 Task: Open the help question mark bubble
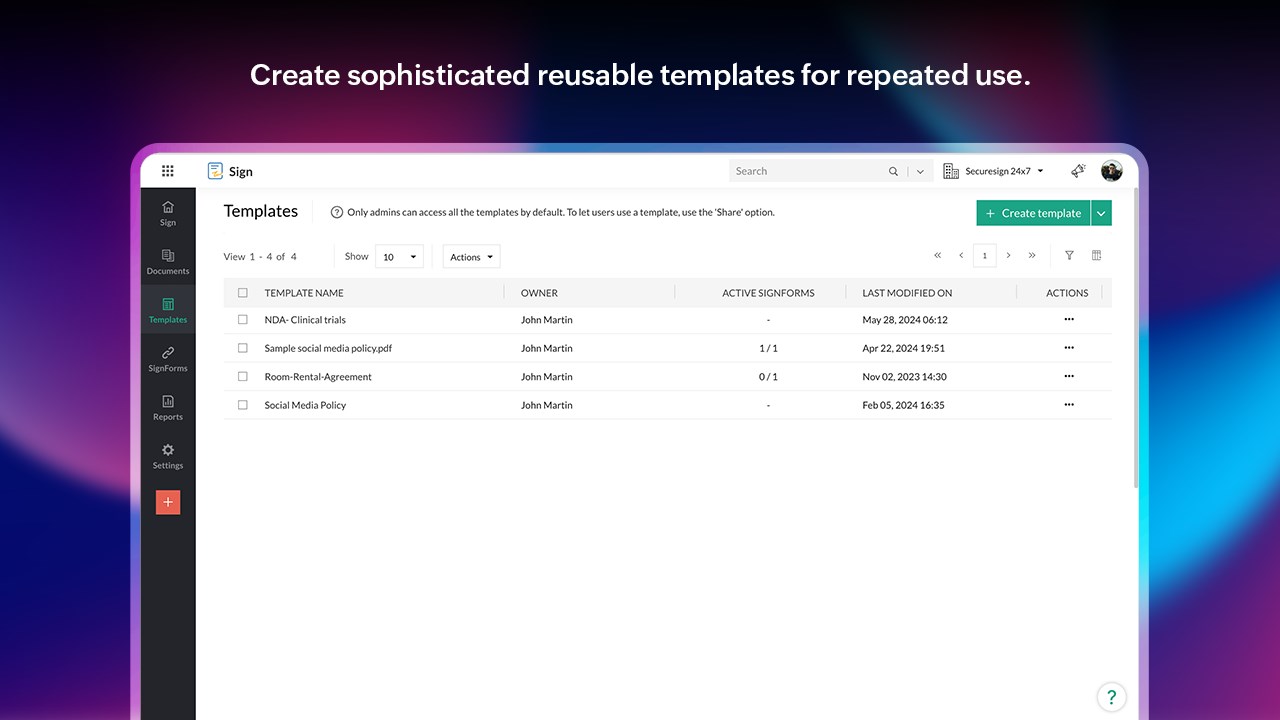tap(1111, 697)
